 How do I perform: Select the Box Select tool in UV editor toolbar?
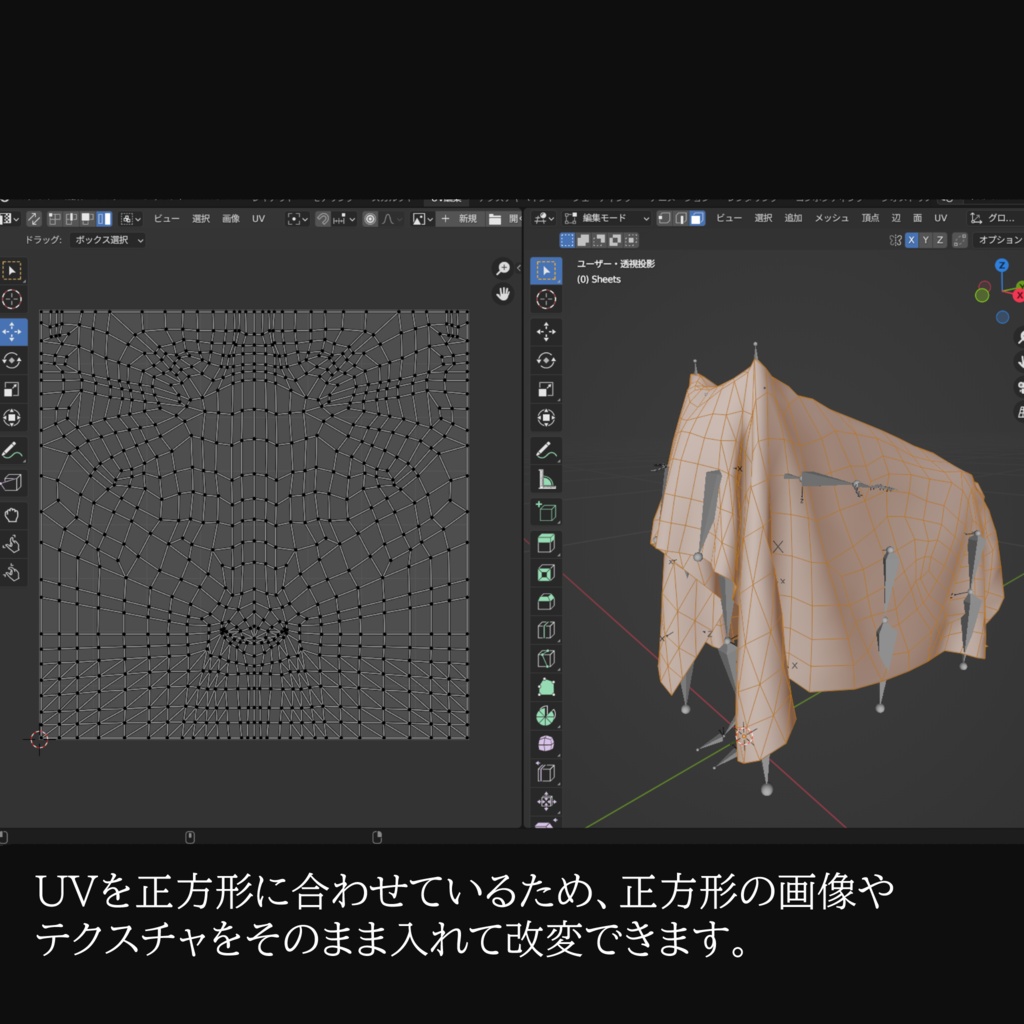point(12,270)
